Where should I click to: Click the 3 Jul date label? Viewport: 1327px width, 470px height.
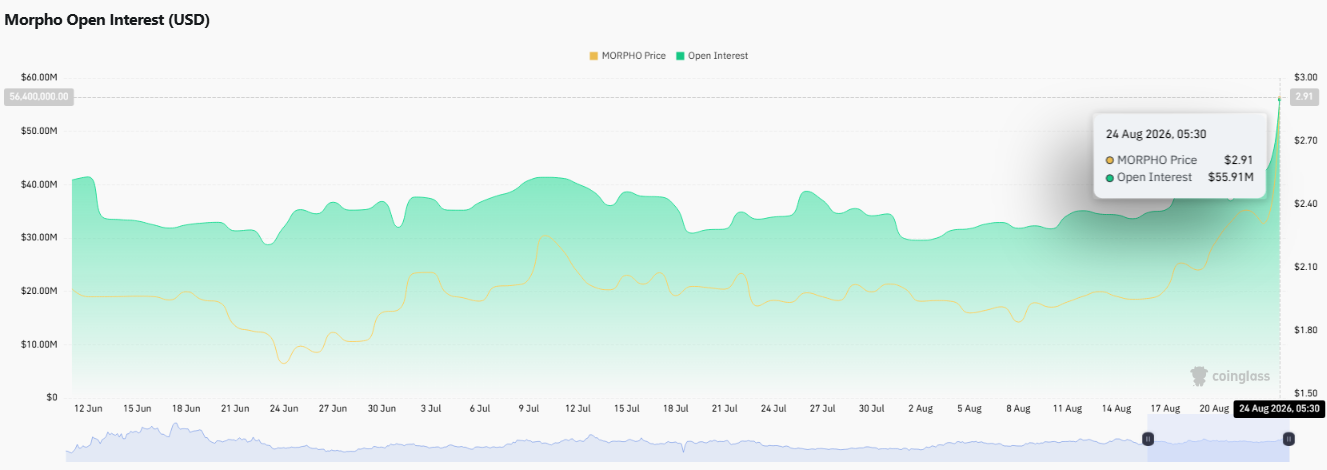coord(431,408)
